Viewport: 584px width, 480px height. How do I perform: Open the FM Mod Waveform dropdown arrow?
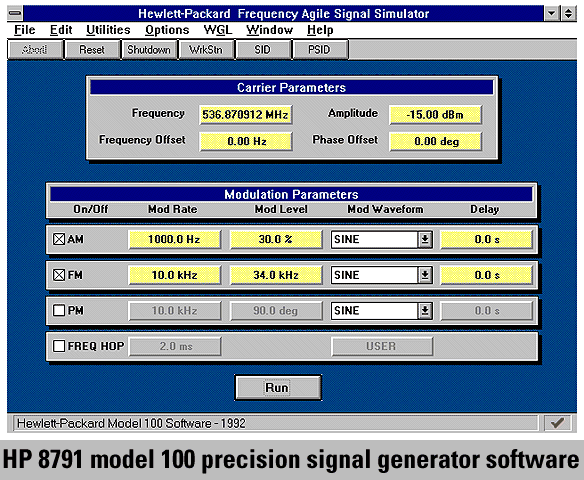(425, 275)
